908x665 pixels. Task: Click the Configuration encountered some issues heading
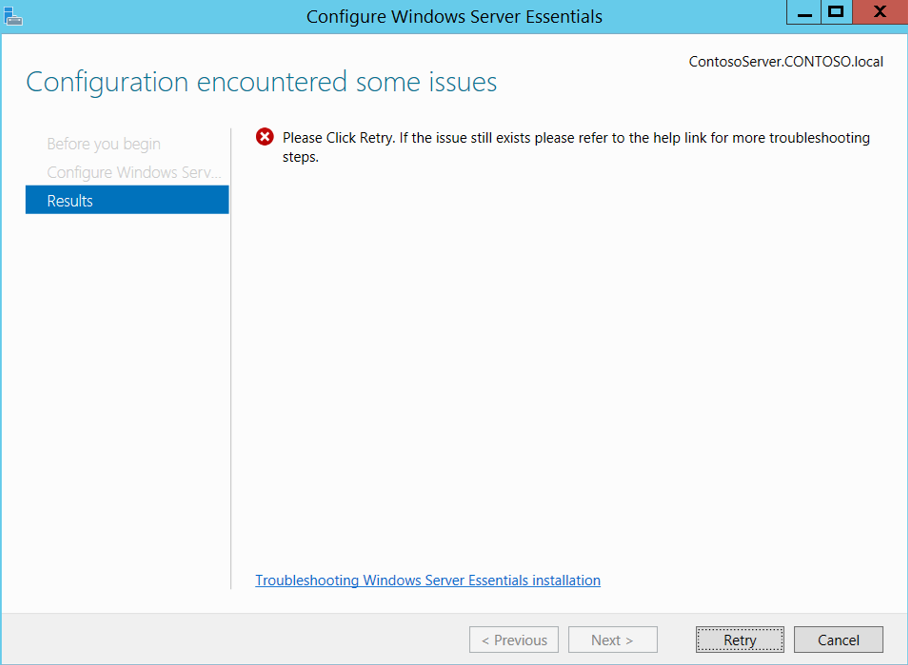tap(261, 82)
